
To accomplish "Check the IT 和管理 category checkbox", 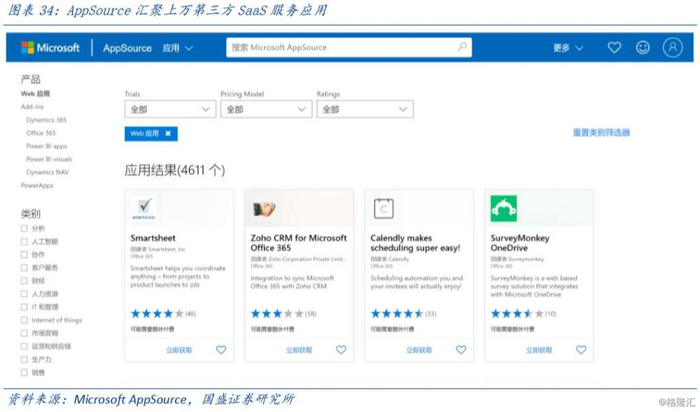I will [24, 307].
